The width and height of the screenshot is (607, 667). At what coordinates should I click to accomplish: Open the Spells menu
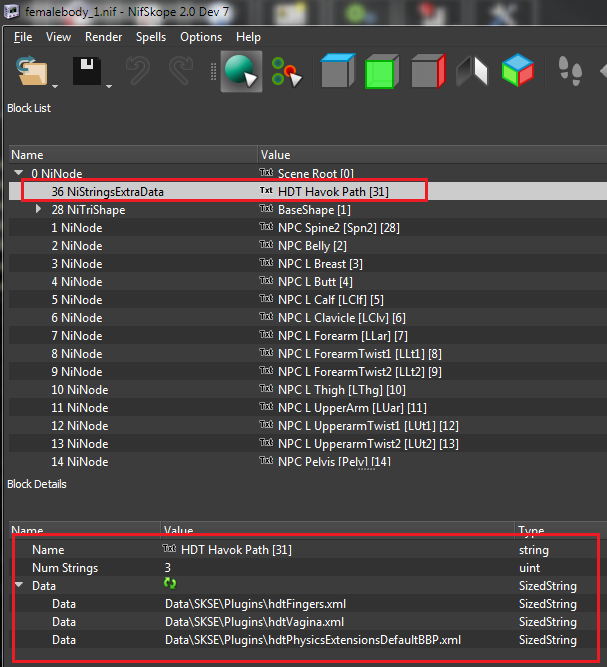coord(151,37)
